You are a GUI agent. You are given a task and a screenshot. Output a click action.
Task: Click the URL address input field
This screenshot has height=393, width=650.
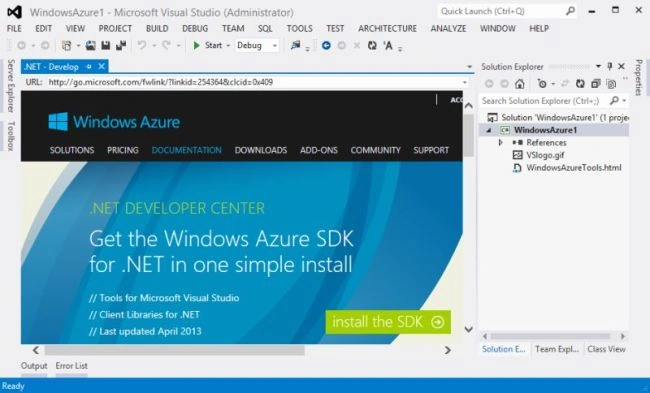click(x=253, y=82)
